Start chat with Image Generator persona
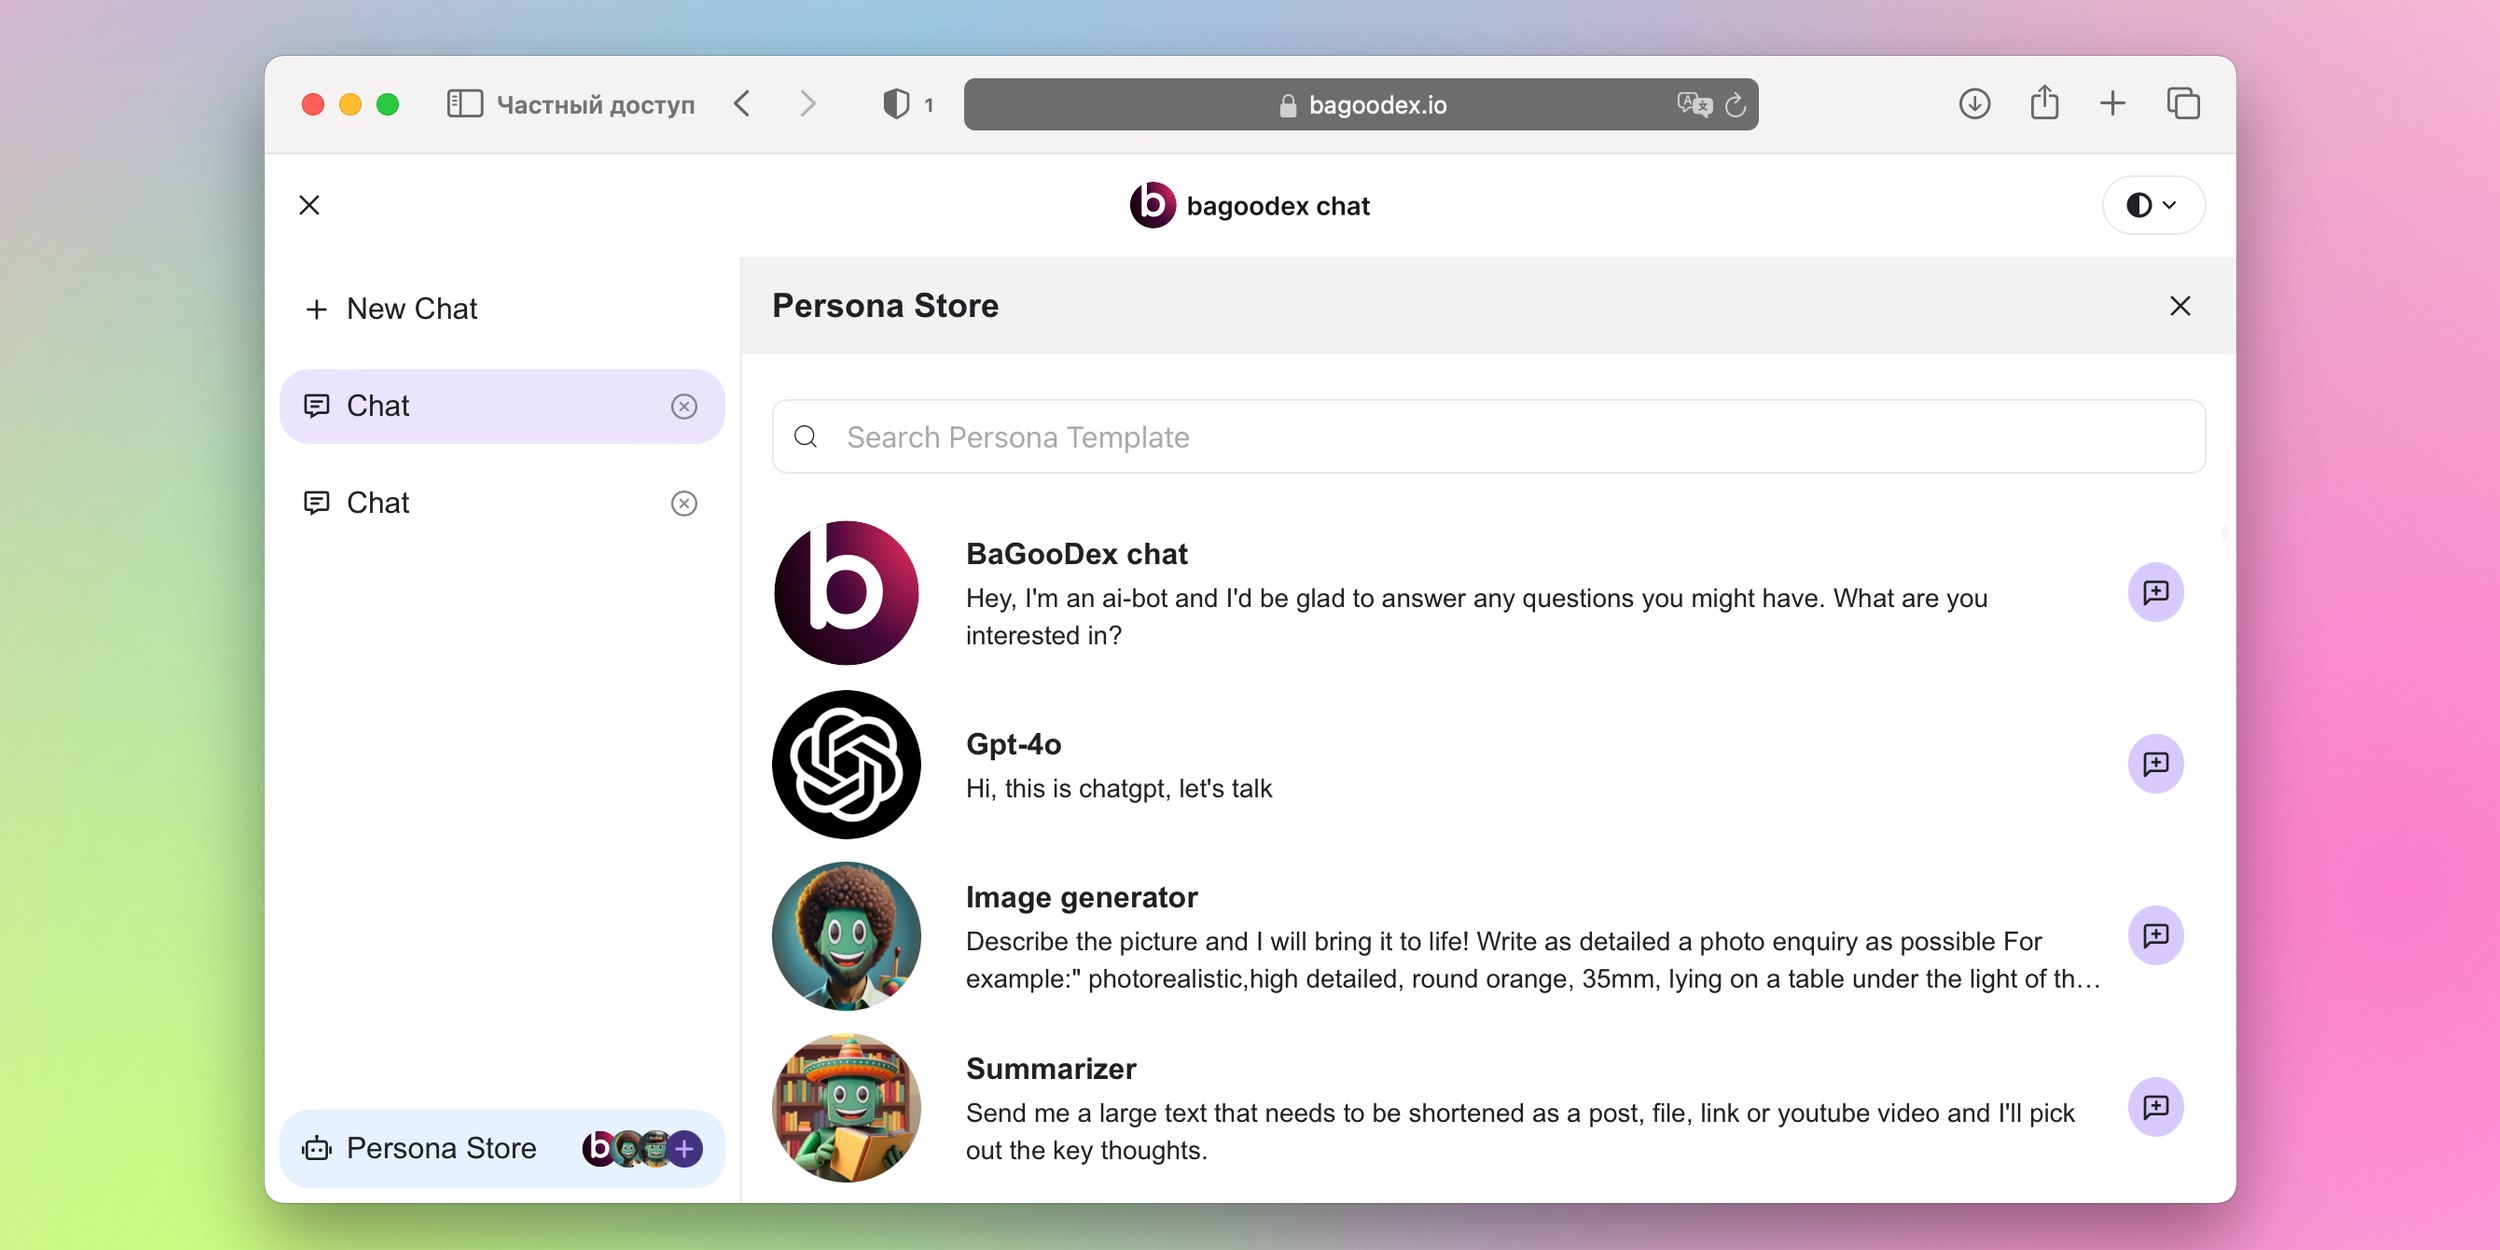Screen dimensions: 2500x1250 (2157, 936)
